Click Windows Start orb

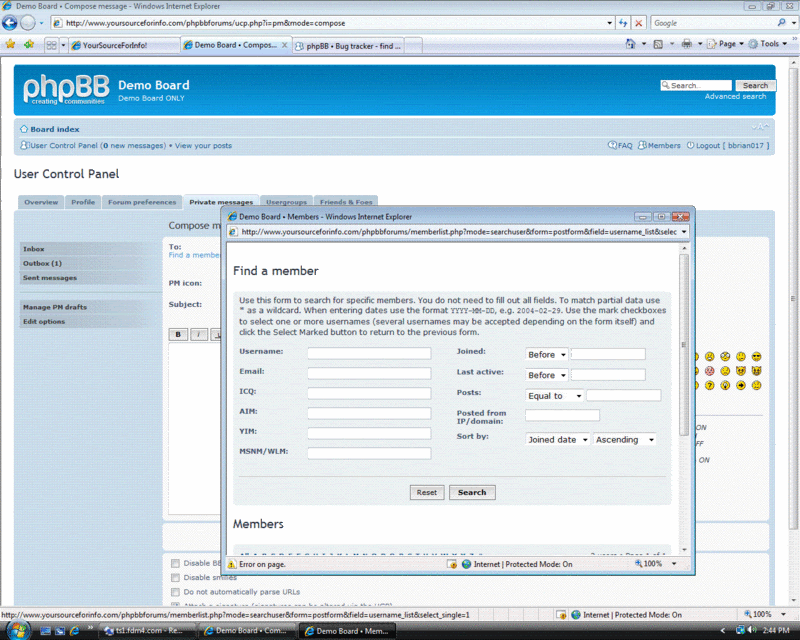18,630
